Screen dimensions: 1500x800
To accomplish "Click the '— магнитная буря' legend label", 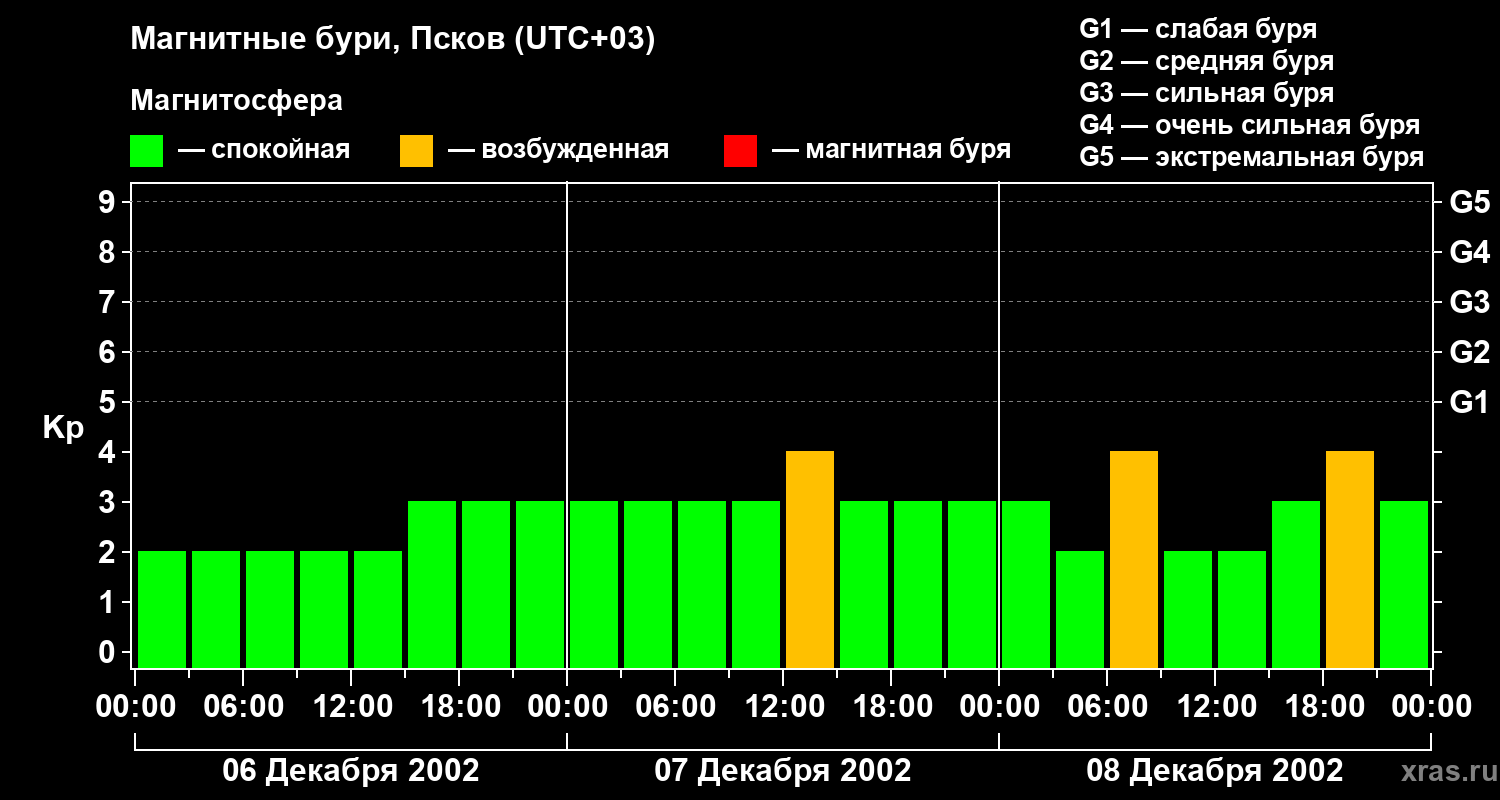I will click(x=892, y=150).
